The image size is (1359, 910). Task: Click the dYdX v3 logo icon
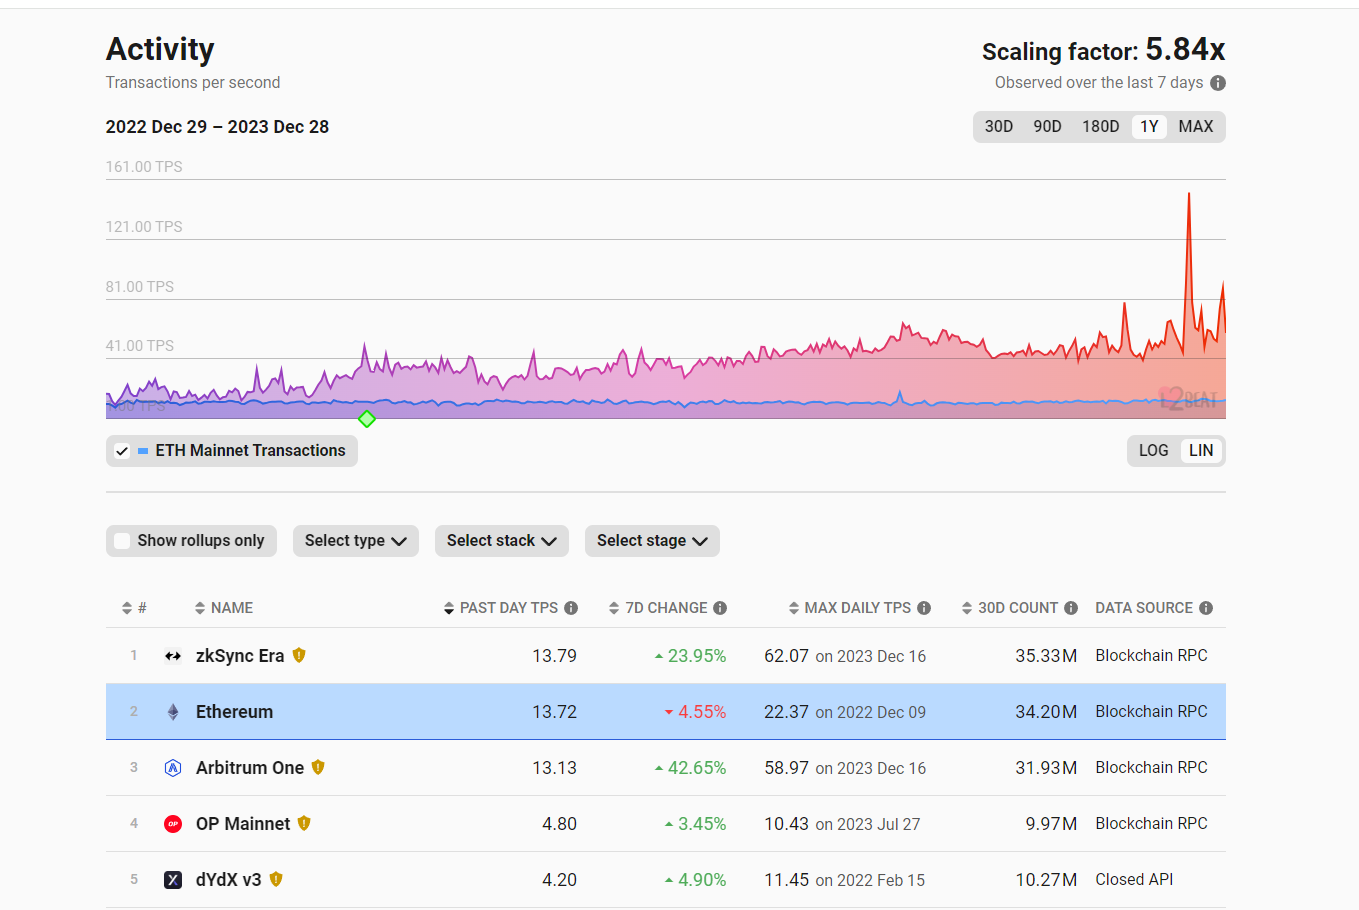pos(173,880)
